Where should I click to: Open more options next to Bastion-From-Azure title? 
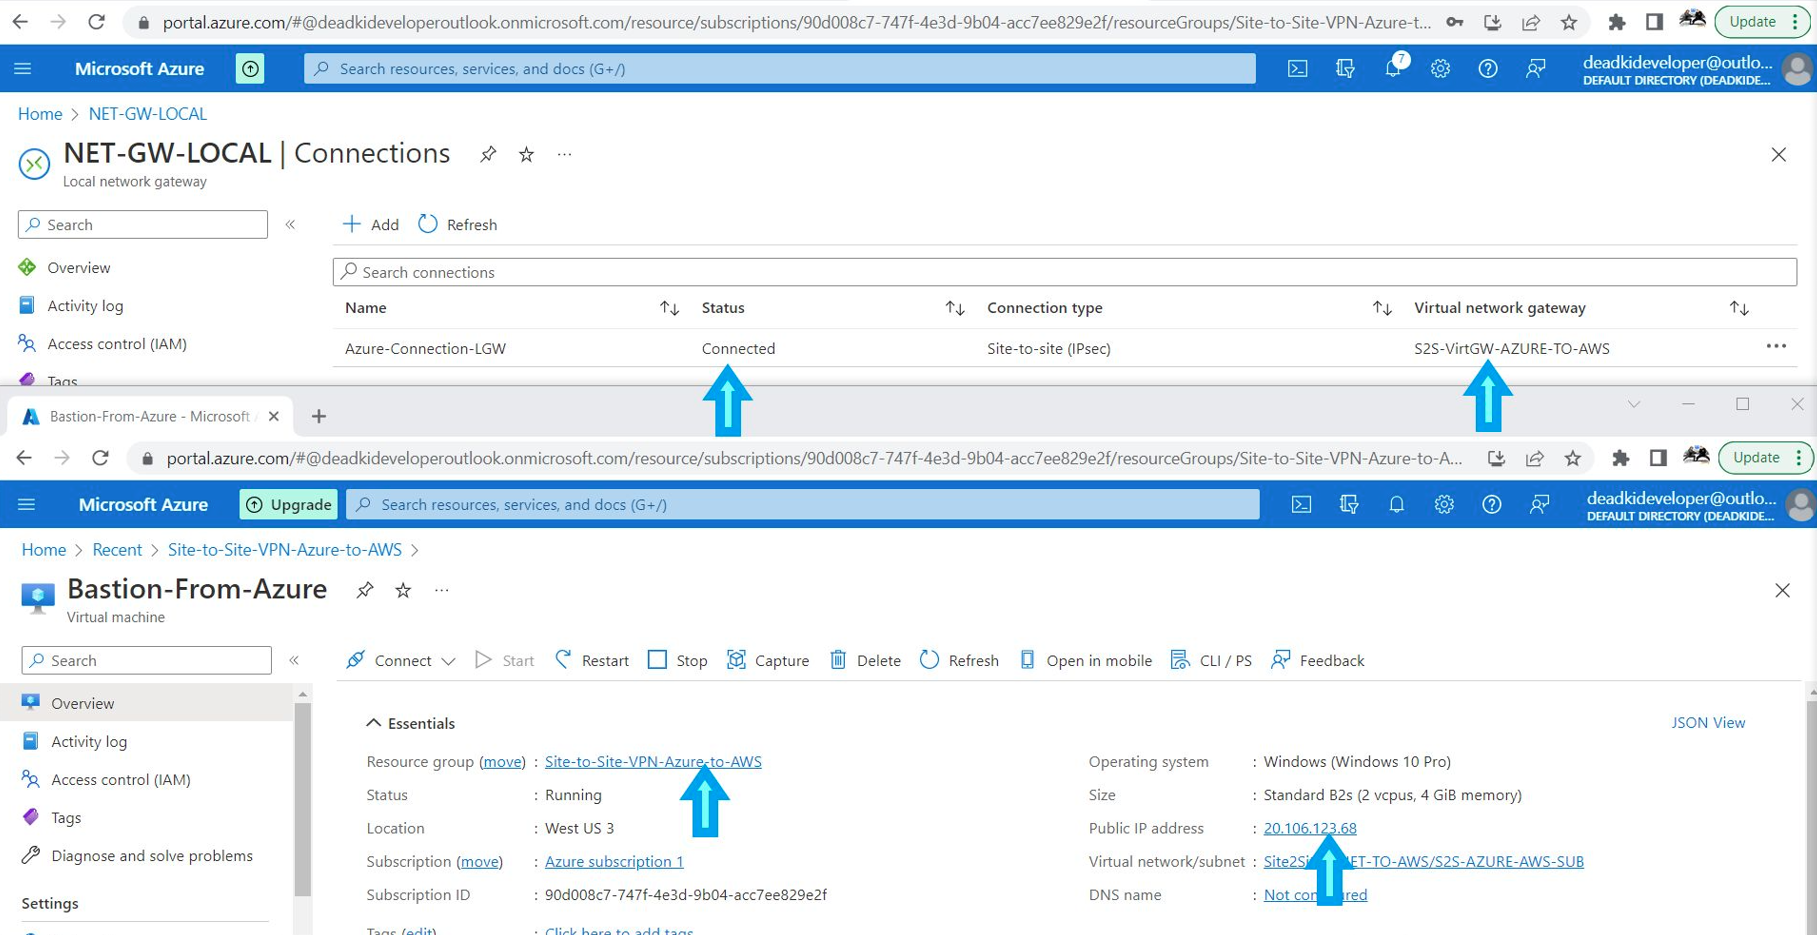pyautogui.click(x=441, y=590)
